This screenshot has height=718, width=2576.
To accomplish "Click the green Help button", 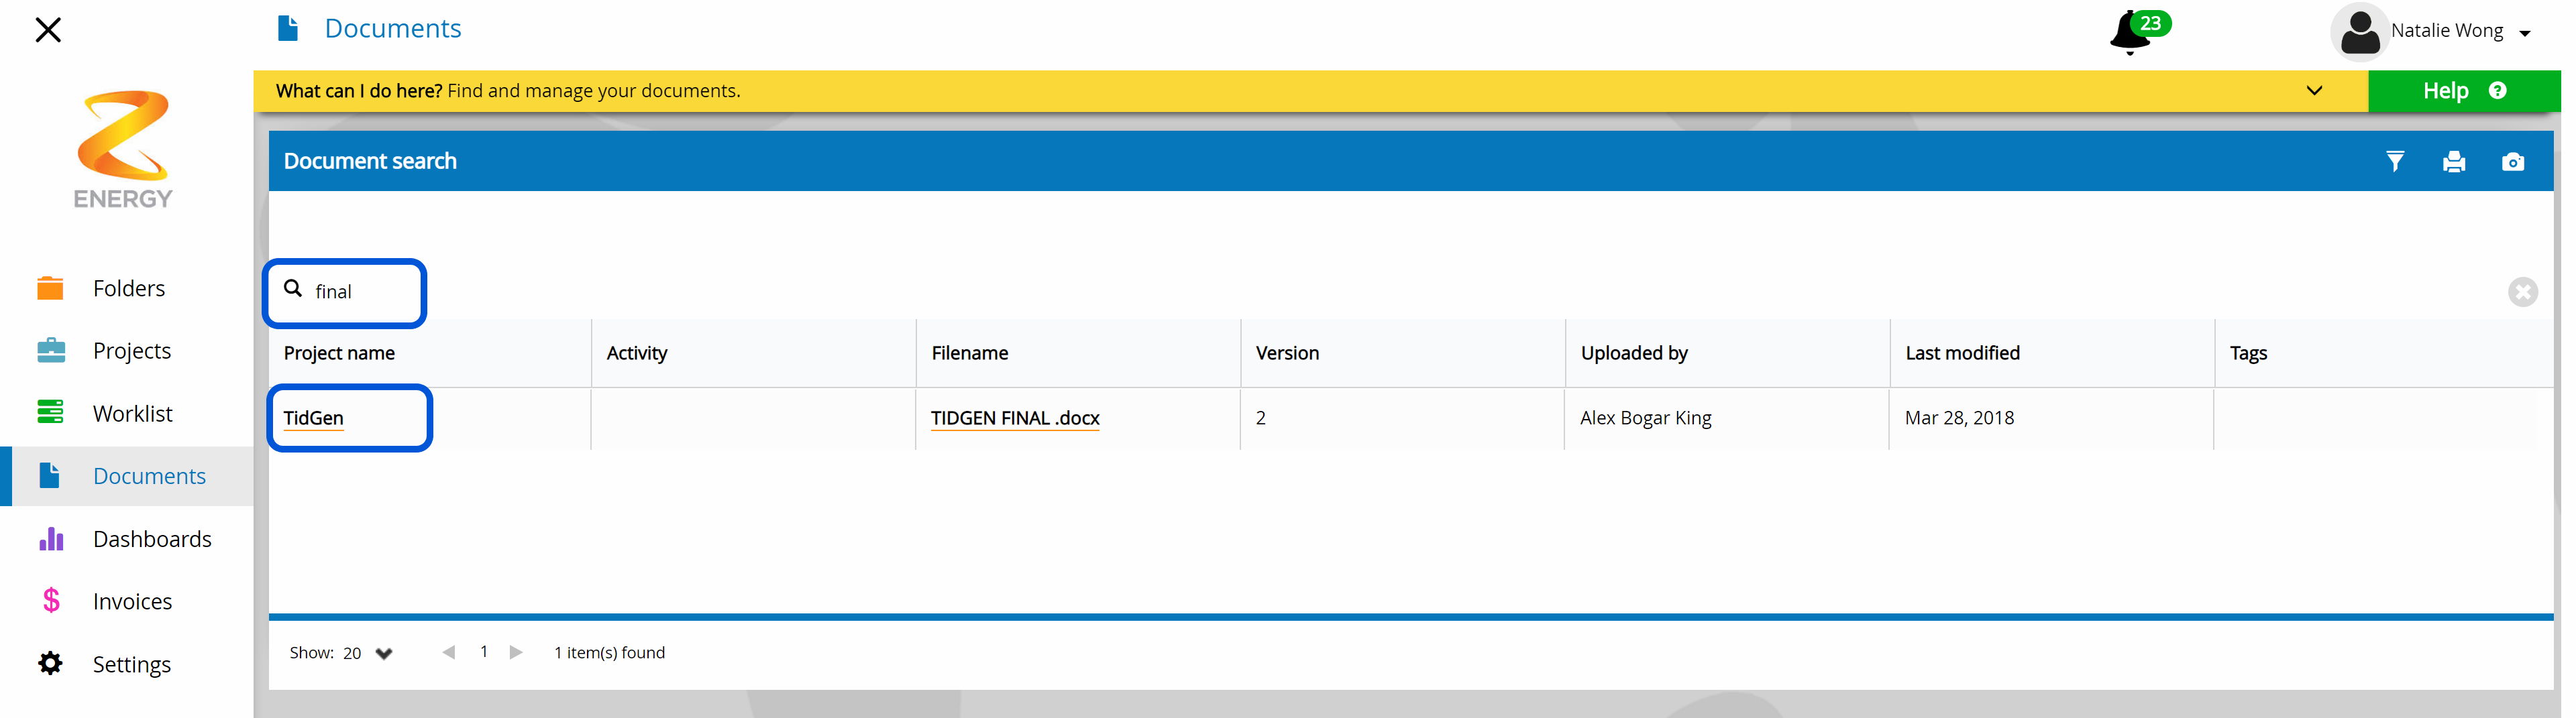I will [2464, 91].
